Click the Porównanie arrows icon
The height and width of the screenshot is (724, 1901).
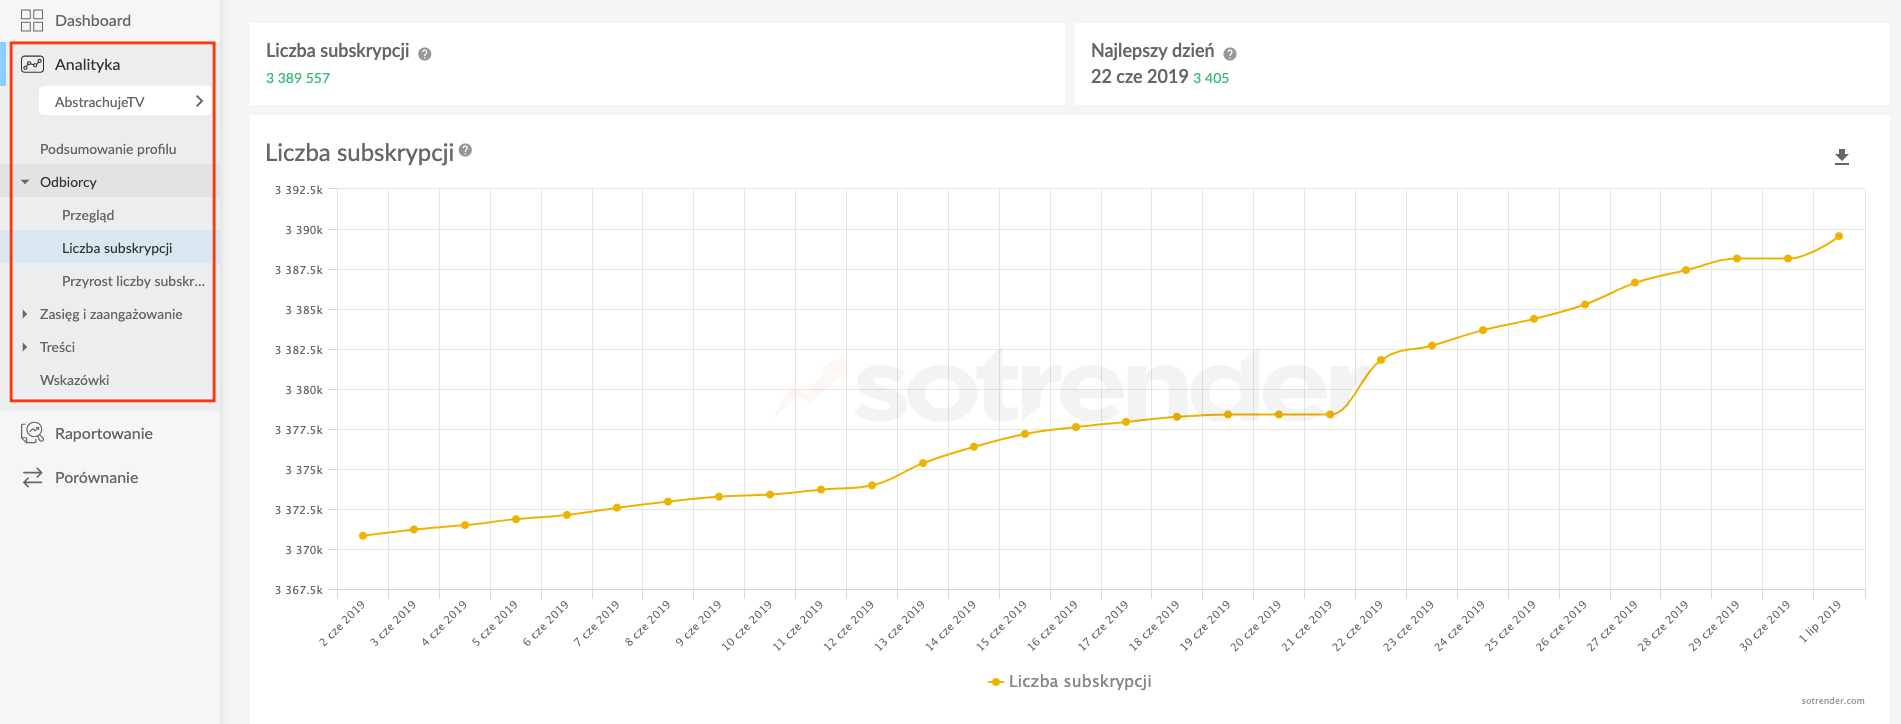pyautogui.click(x=32, y=477)
